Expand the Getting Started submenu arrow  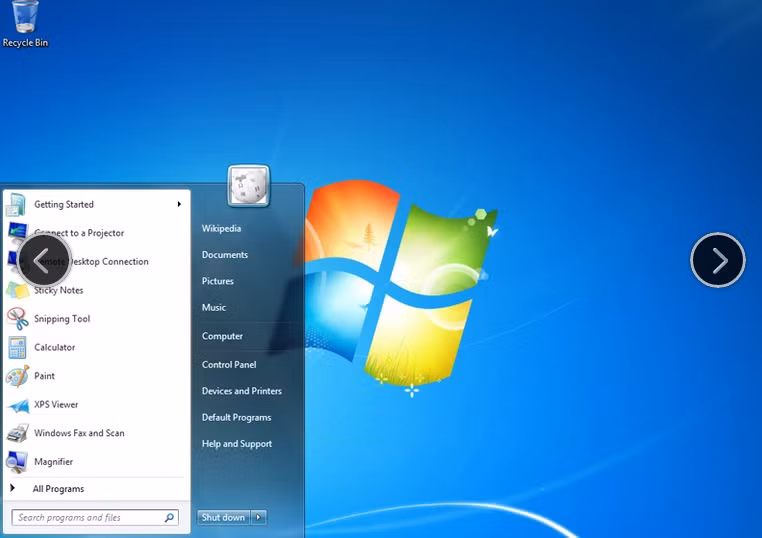[x=179, y=204]
